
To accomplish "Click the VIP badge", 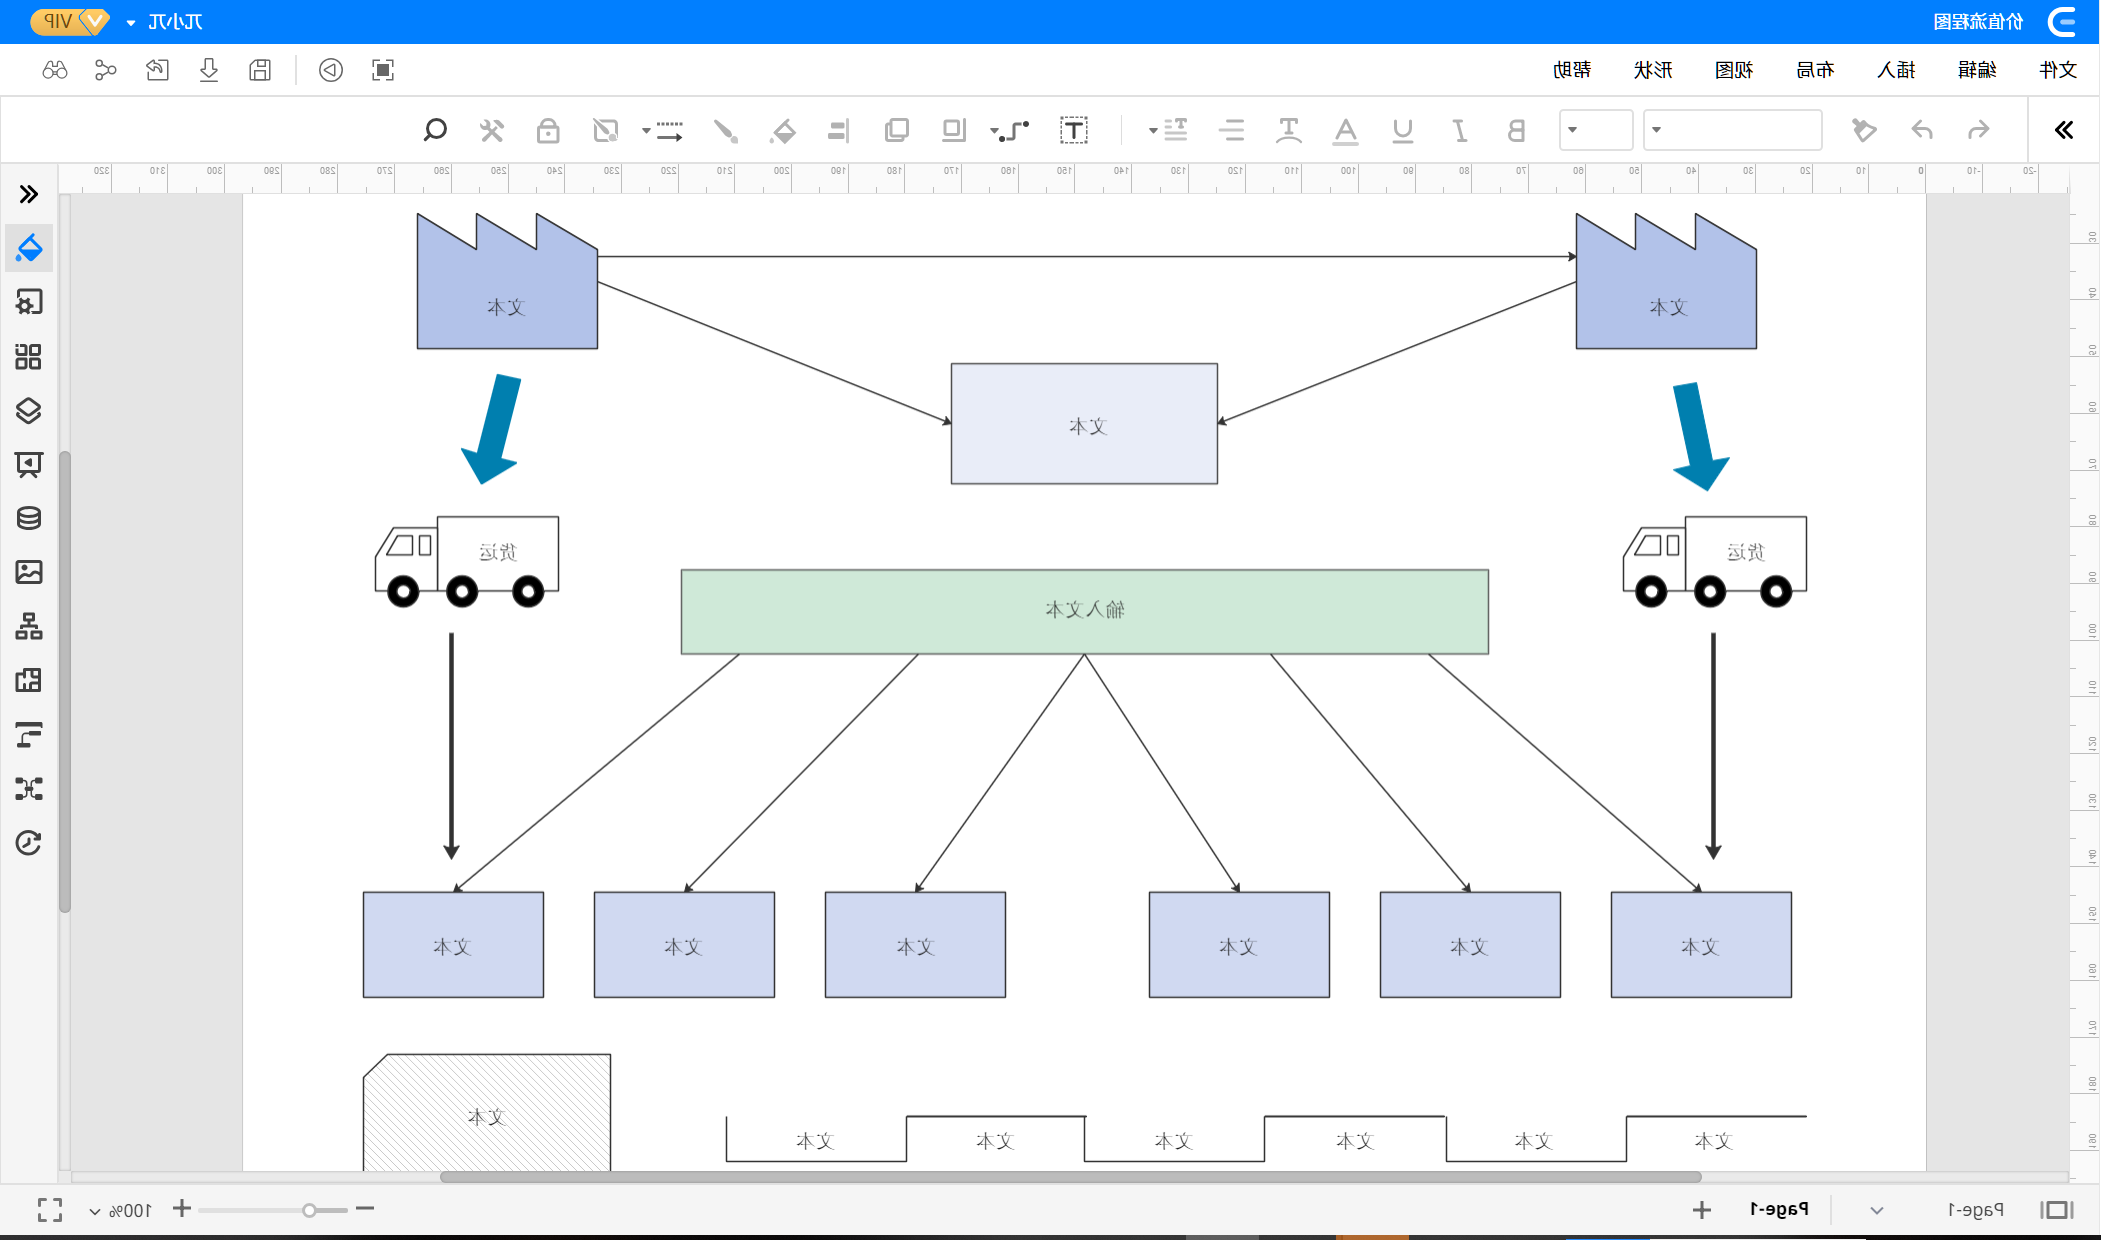I will 69,21.
